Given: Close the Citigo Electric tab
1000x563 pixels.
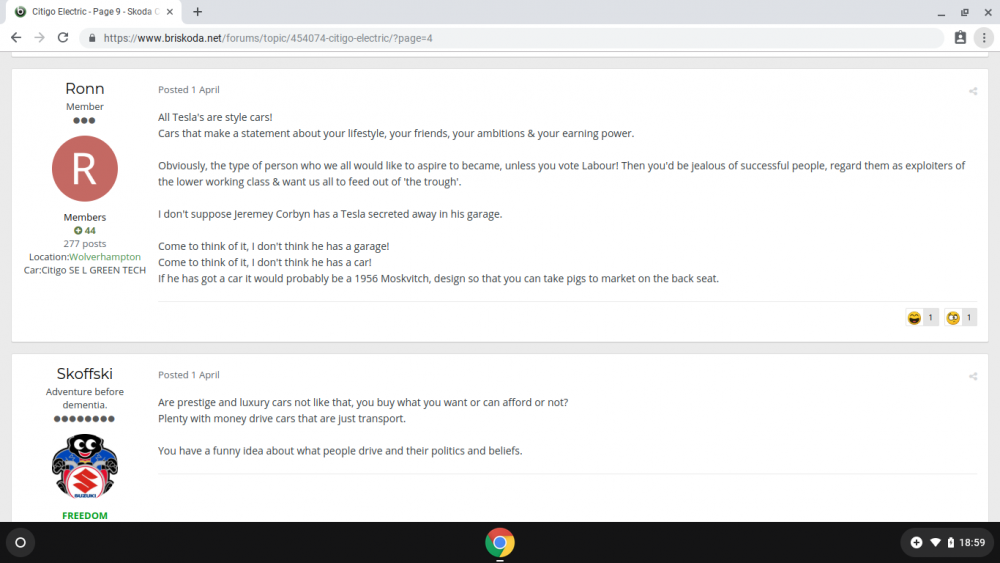Looking at the screenshot, I should [x=170, y=11].
